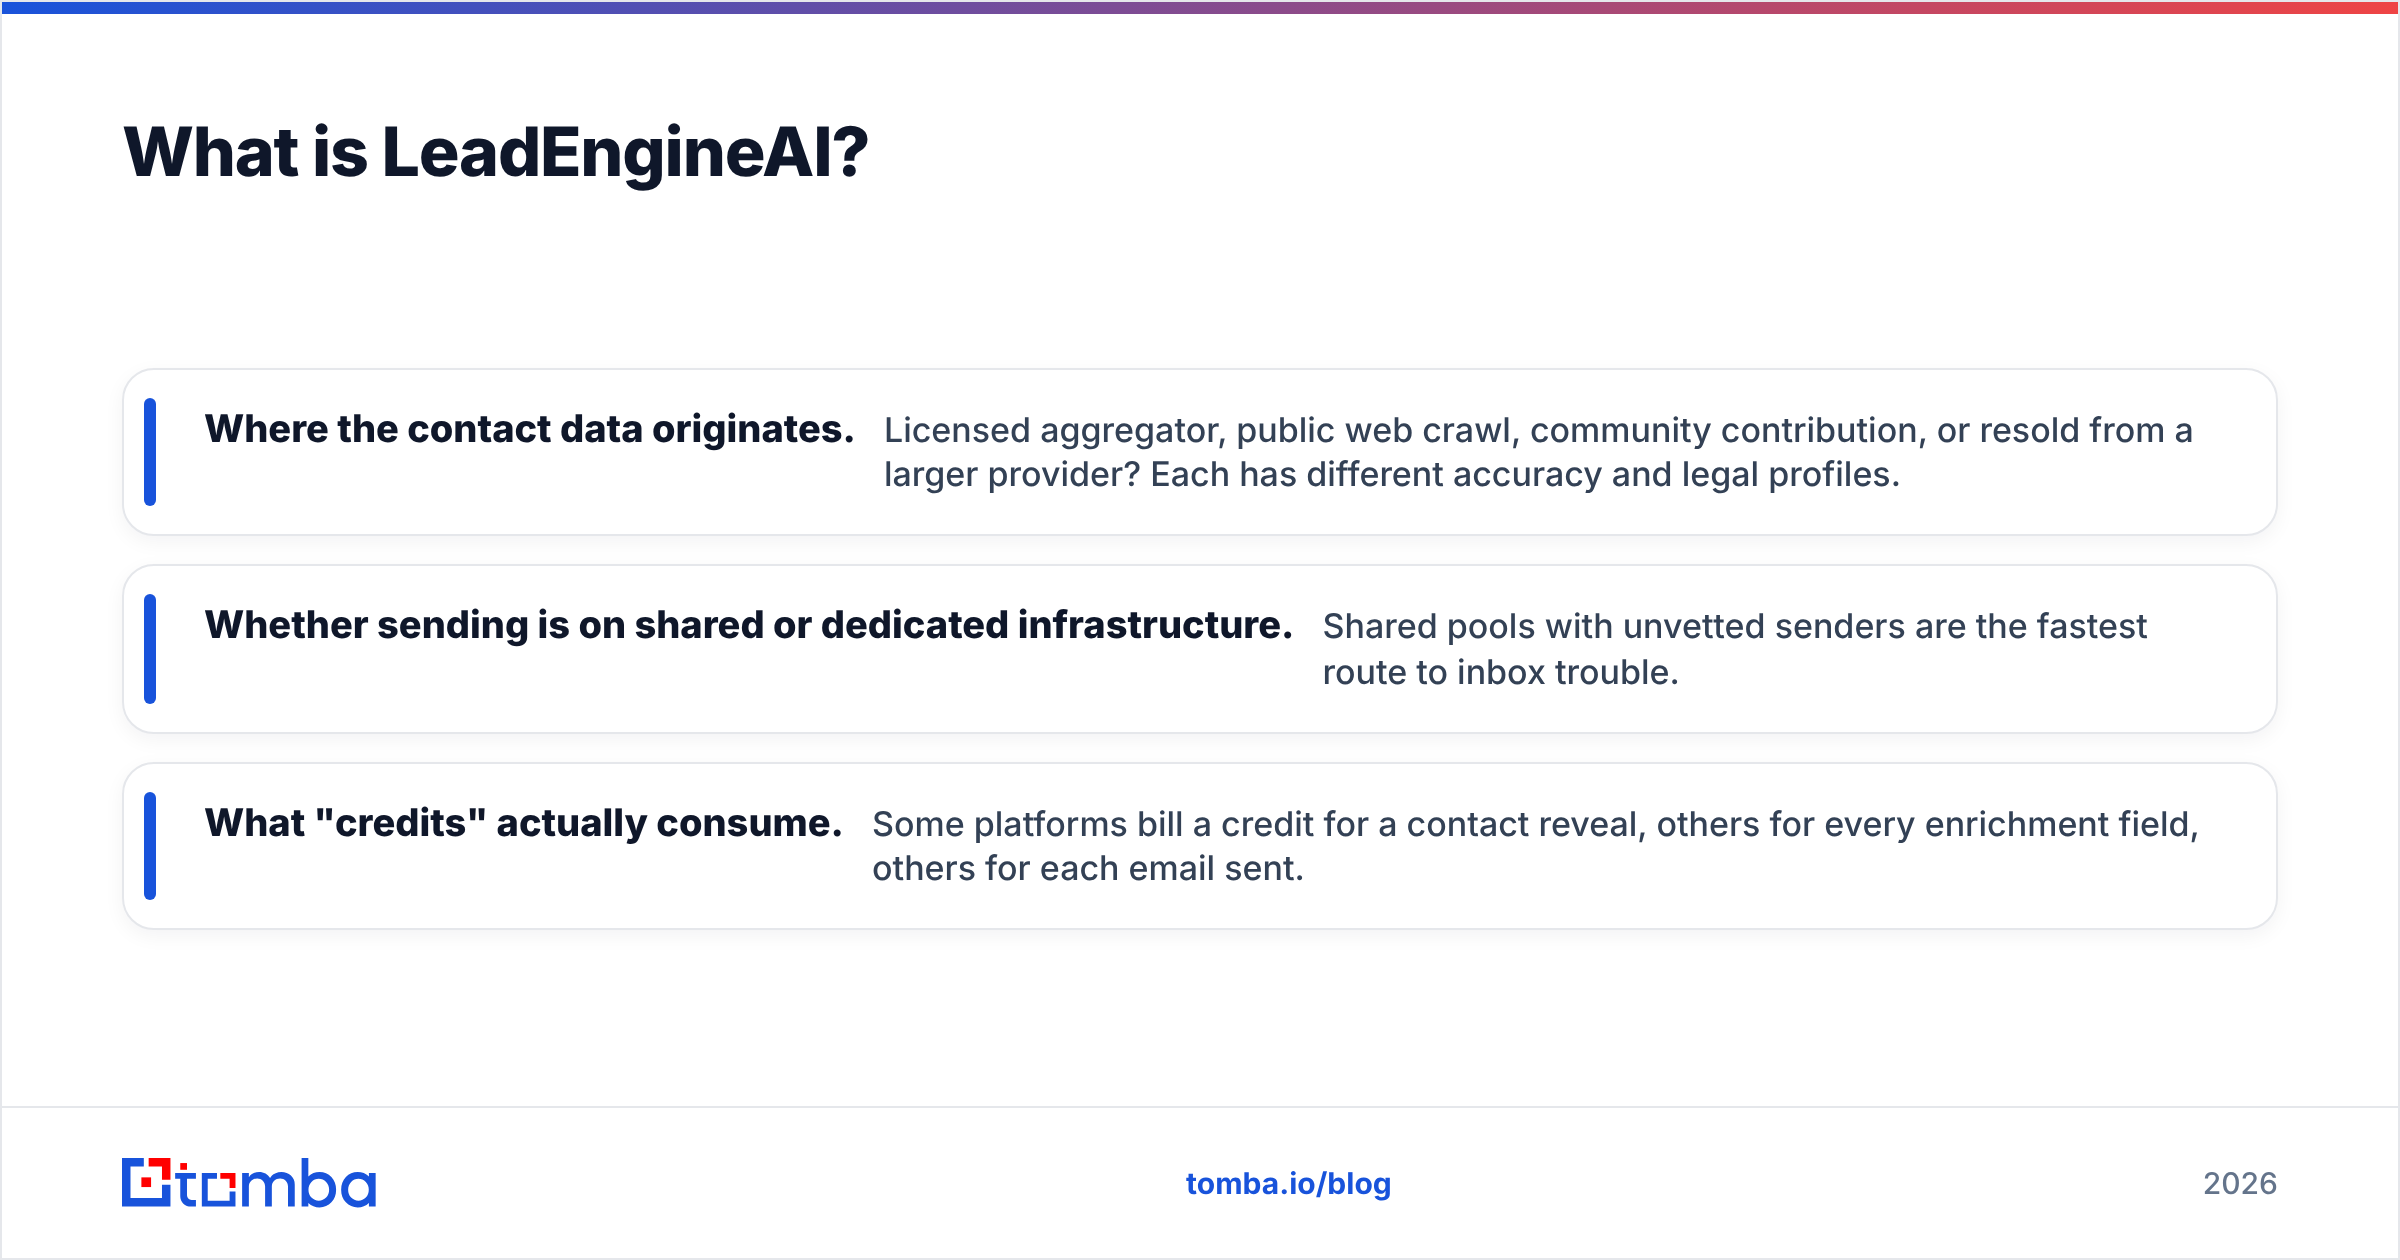Image resolution: width=2400 pixels, height=1260 pixels.
Task: Select 'Where the contact data originates.' heading
Action: 530,429
